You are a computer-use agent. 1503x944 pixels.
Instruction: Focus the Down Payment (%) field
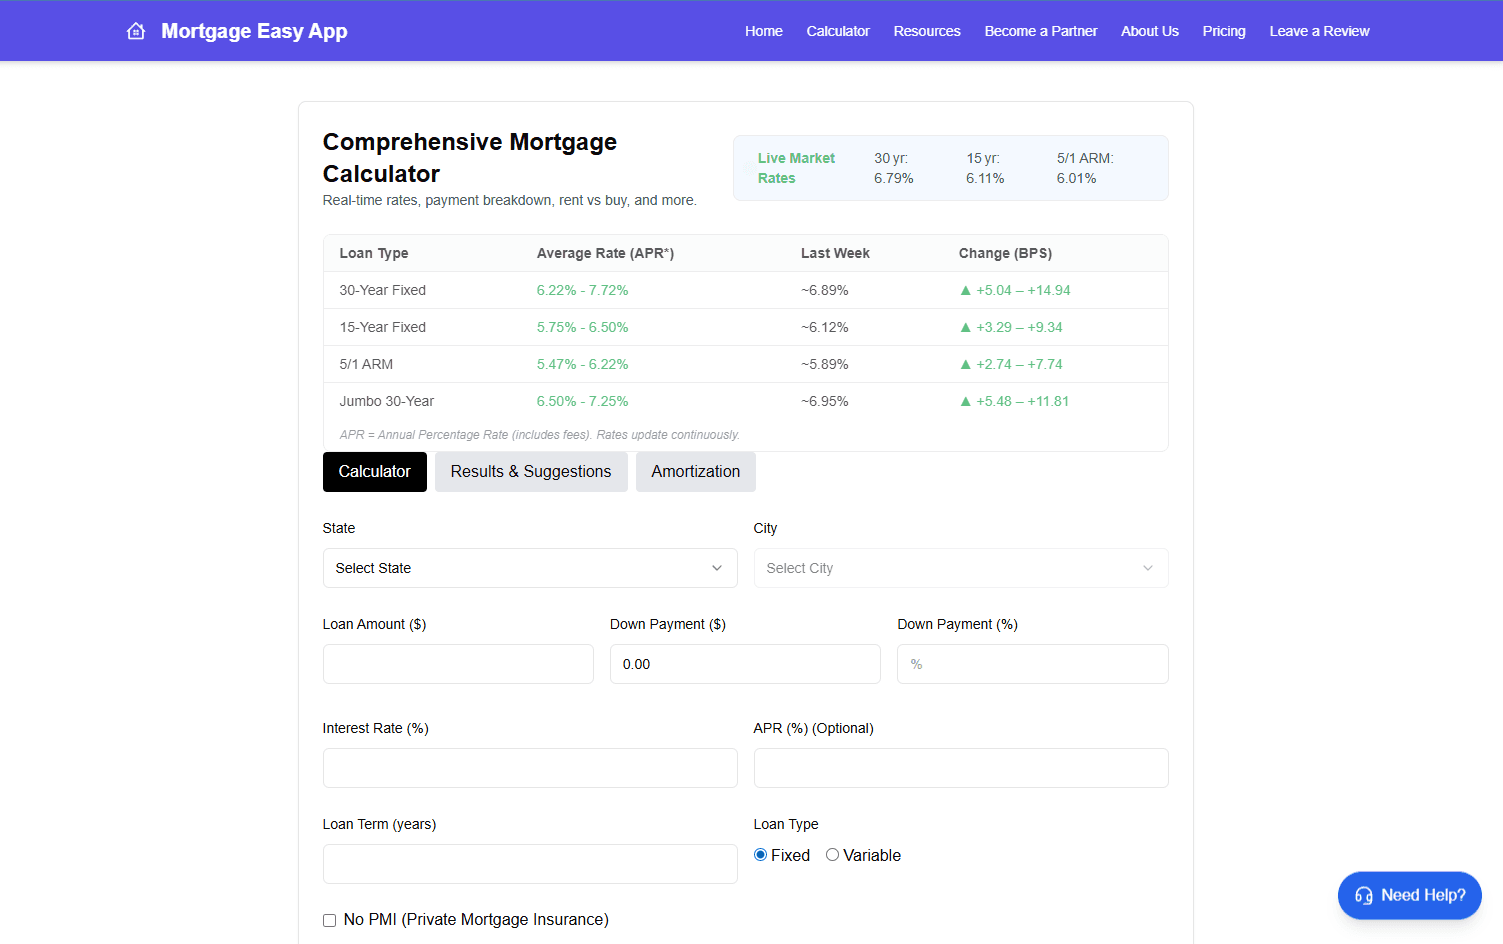[x=1033, y=664]
